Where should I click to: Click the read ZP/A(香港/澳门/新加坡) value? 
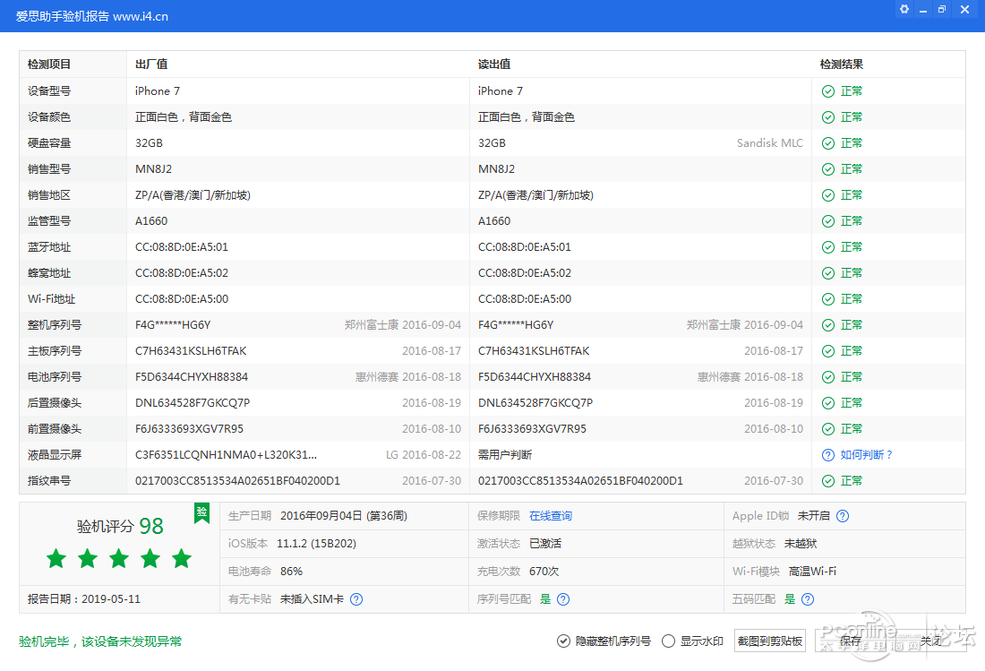pos(535,195)
